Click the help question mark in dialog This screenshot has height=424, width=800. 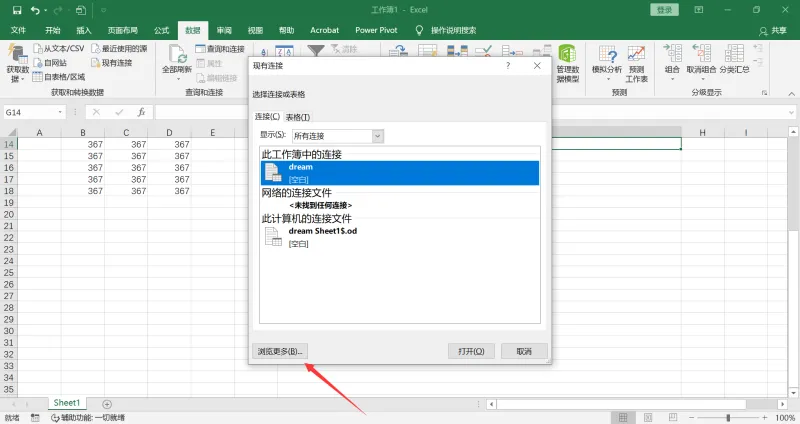tap(508, 65)
